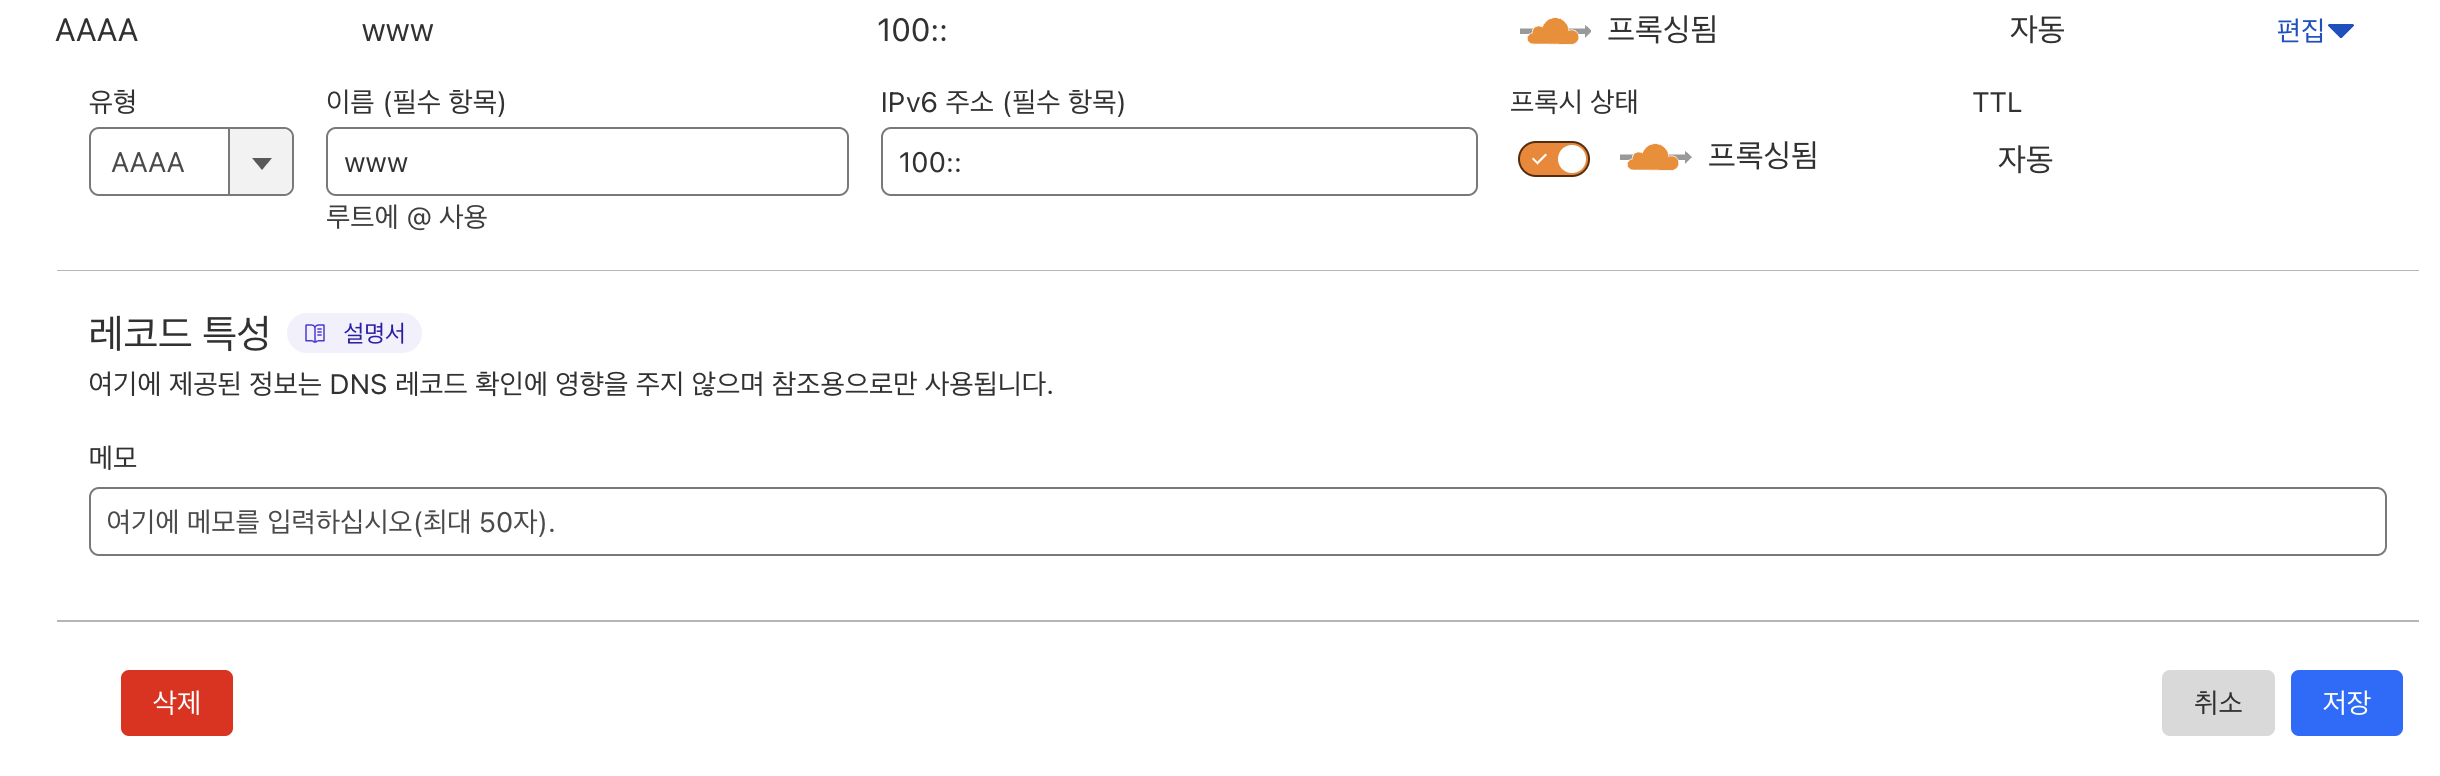
Task: Click the orange cloud icon beside the proxy toggle
Action: pos(1654,157)
